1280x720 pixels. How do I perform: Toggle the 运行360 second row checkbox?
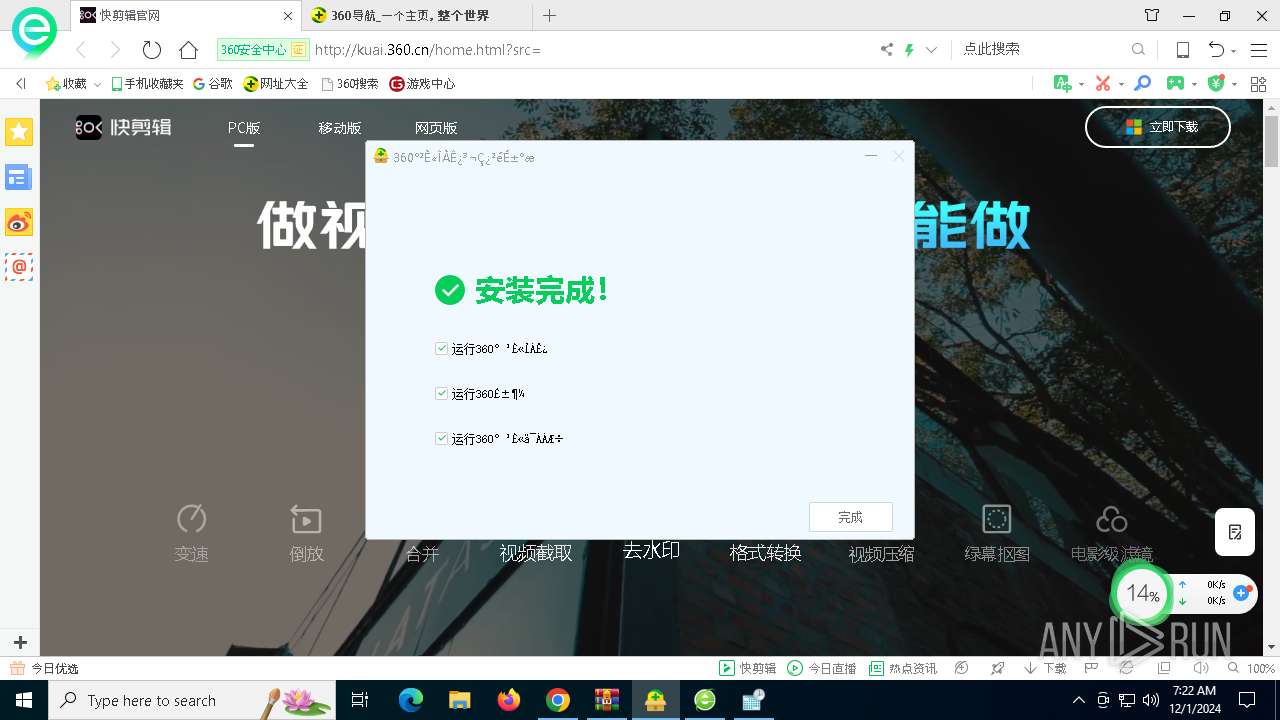441,394
